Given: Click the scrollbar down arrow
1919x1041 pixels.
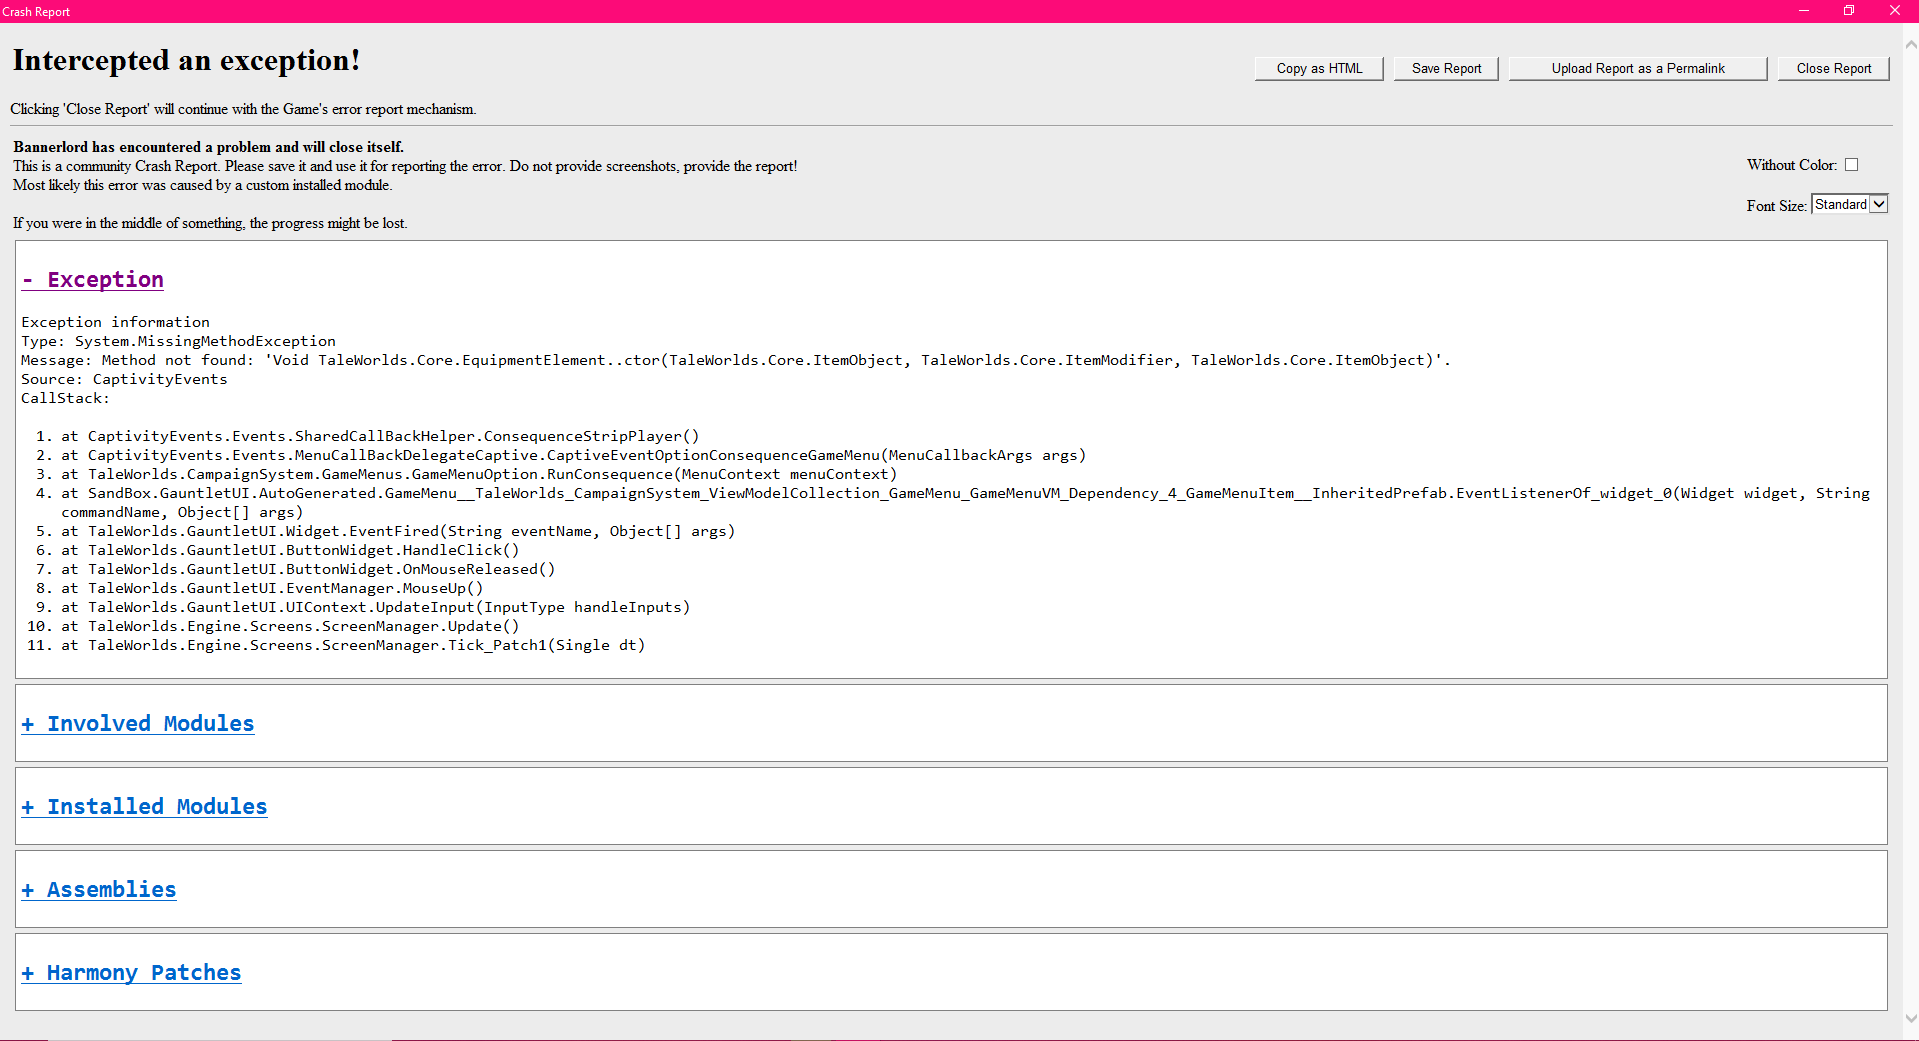Looking at the screenshot, I should (x=1911, y=1019).
